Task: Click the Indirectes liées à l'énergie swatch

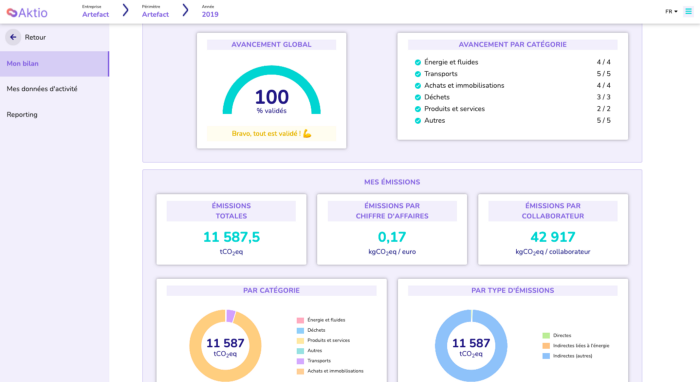Action: coord(546,346)
